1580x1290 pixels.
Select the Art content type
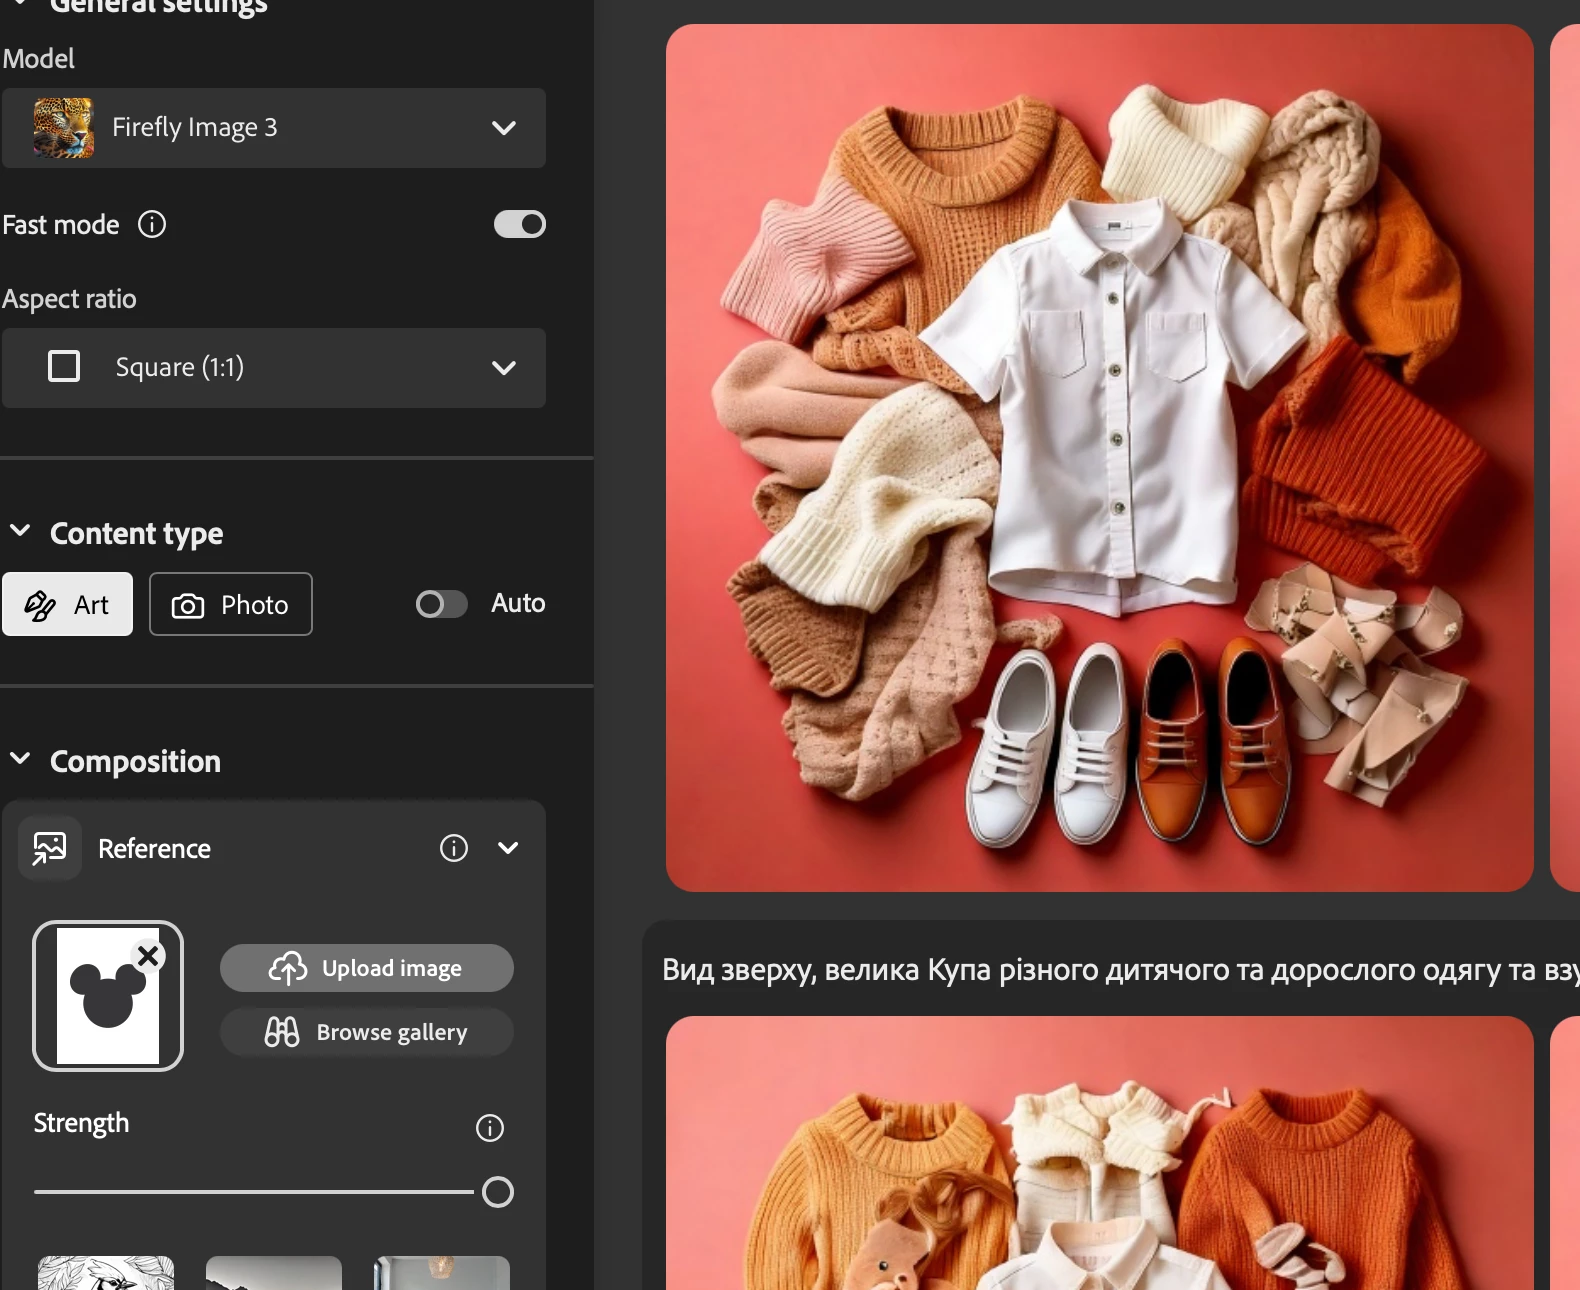[67, 604]
